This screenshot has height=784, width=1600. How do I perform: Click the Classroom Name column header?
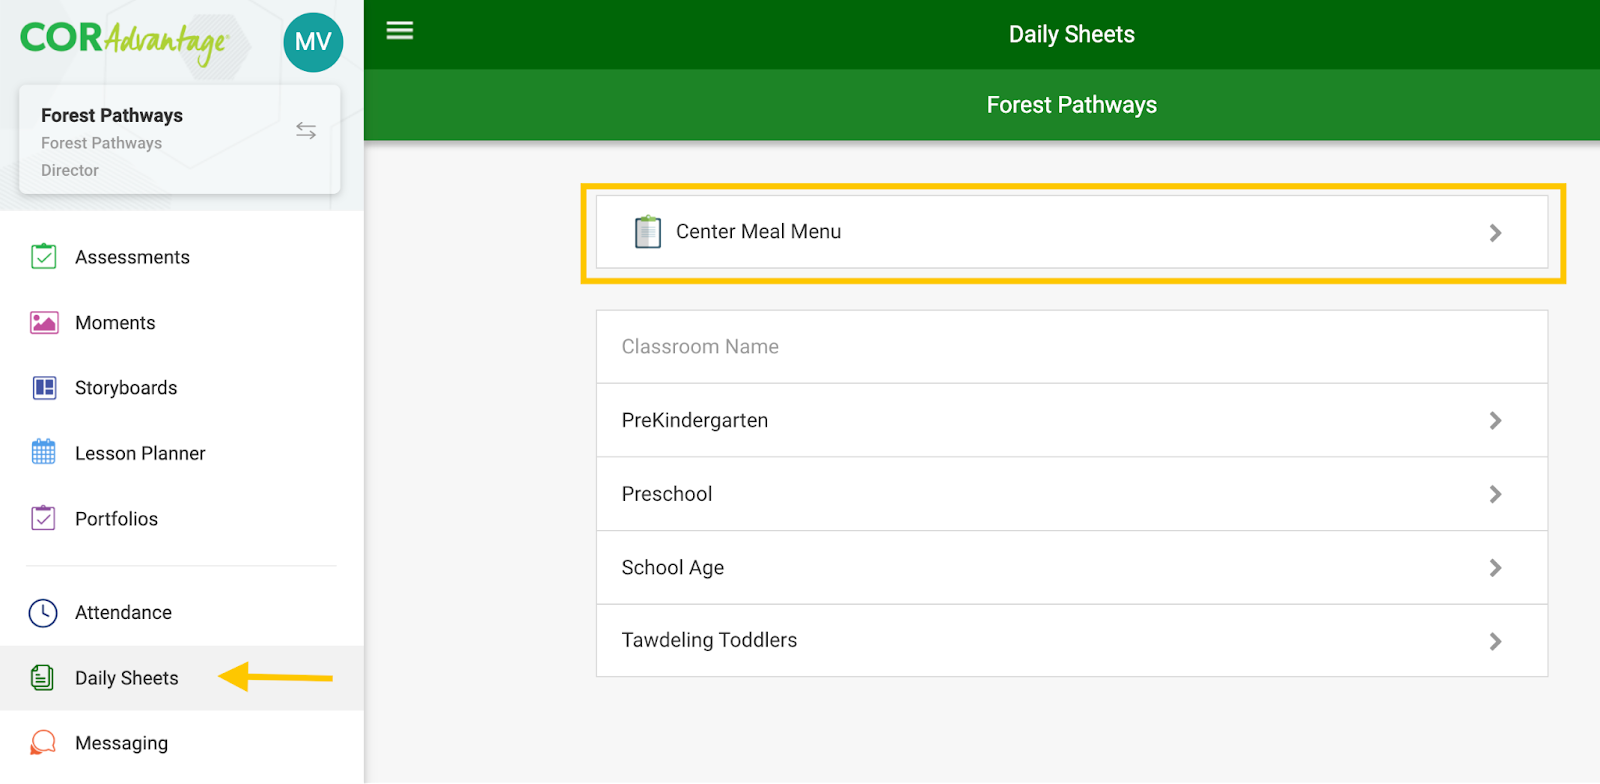click(x=700, y=347)
